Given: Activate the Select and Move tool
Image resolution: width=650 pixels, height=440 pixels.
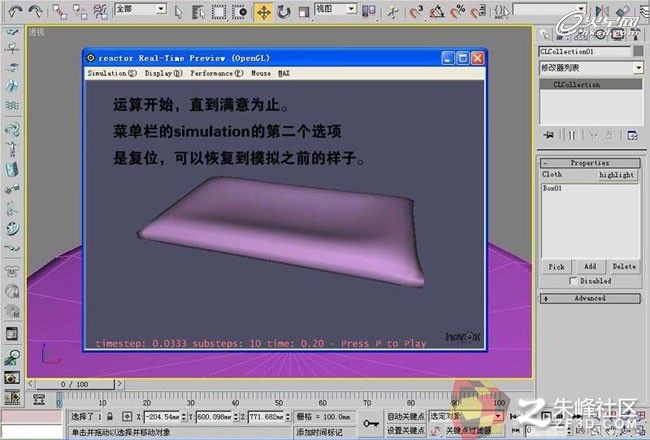Looking at the screenshot, I should pos(263,12).
